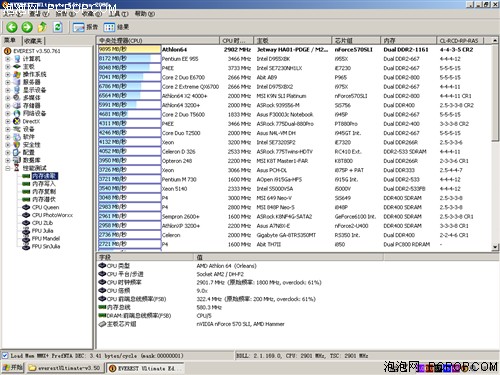Switch to the 收藏夹 favorites tab
The image size is (500, 375).
[33, 41]
